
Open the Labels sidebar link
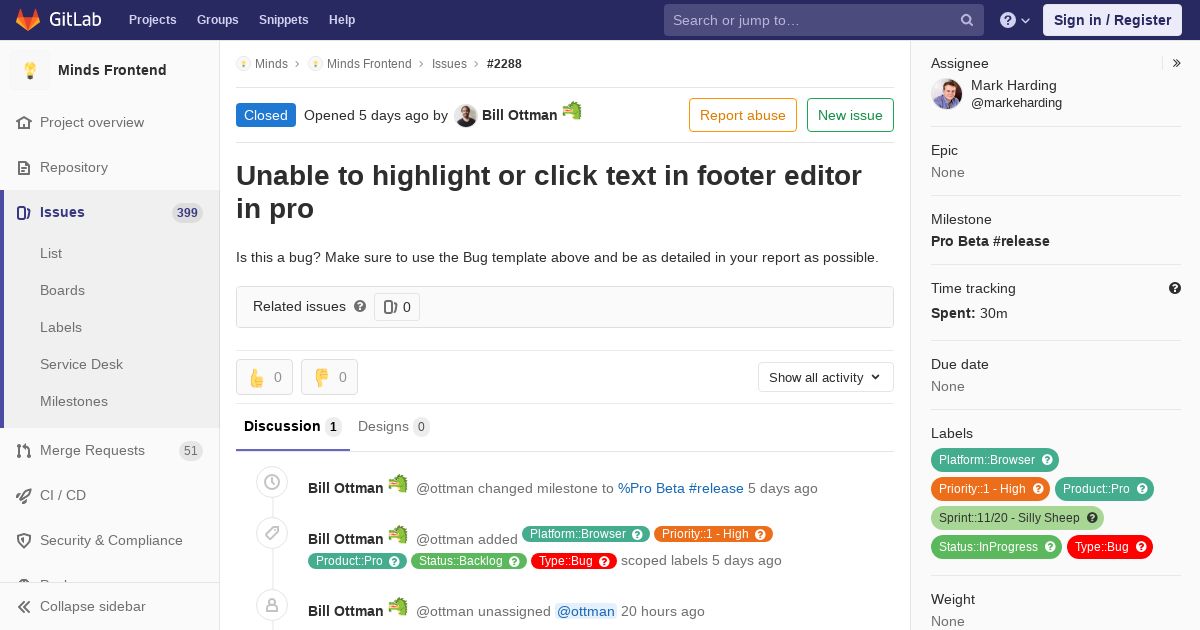point(61,328)
